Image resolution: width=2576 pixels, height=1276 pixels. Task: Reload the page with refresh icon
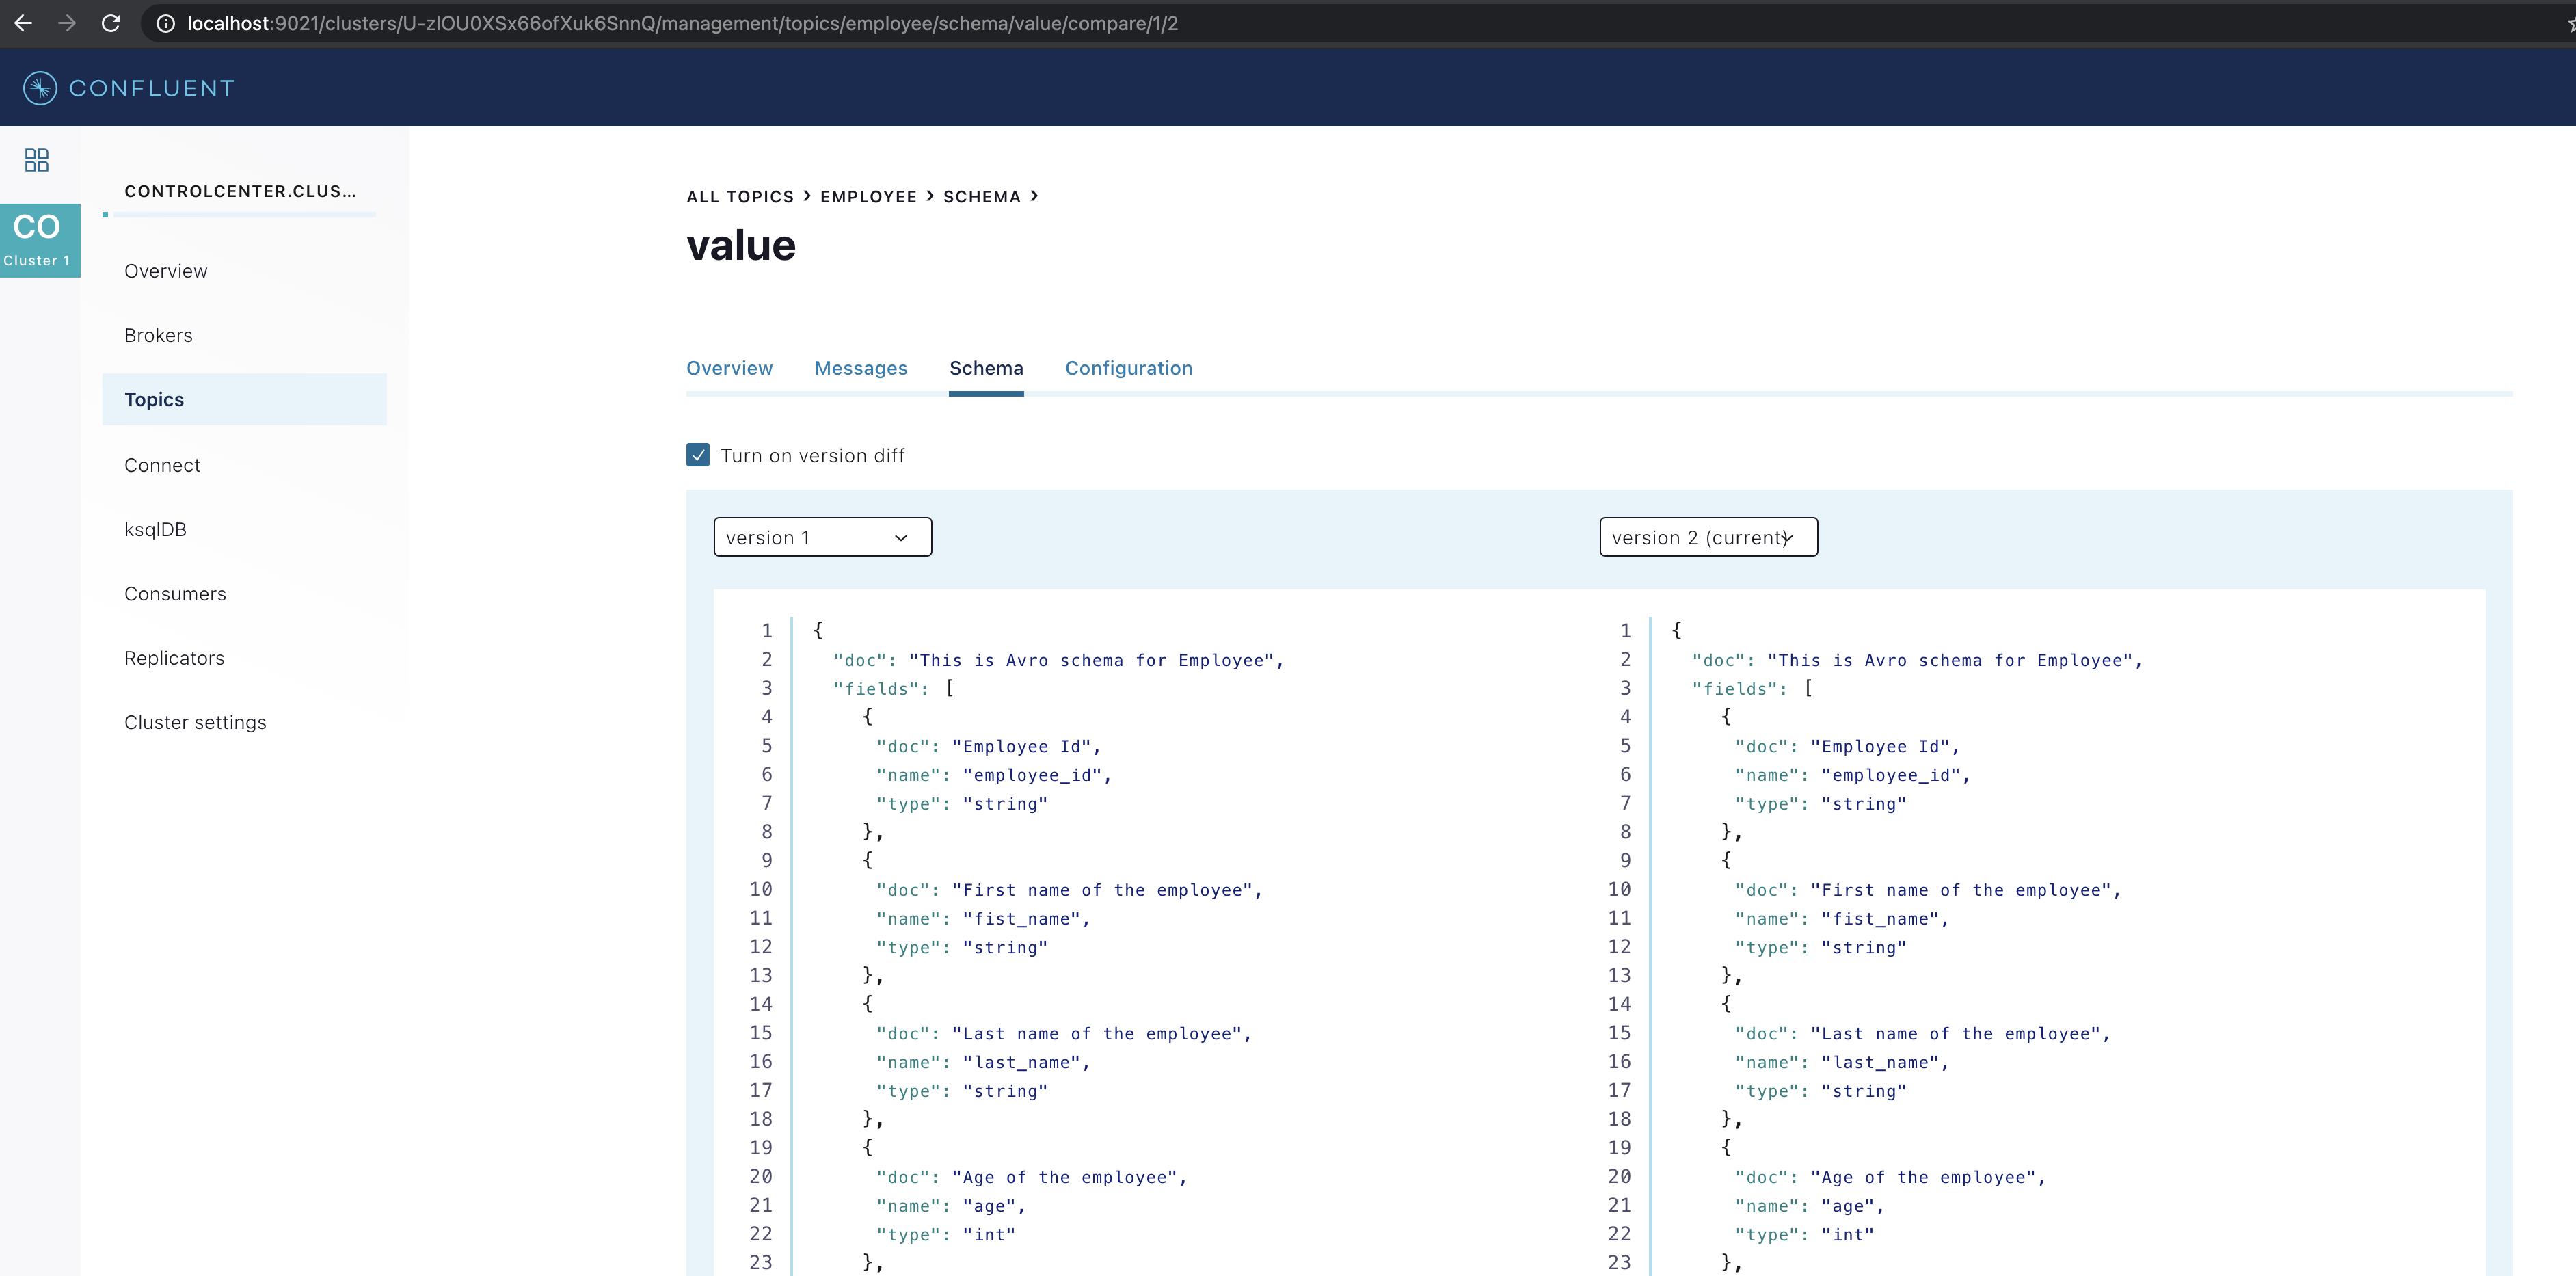click(x=111, y=23)
